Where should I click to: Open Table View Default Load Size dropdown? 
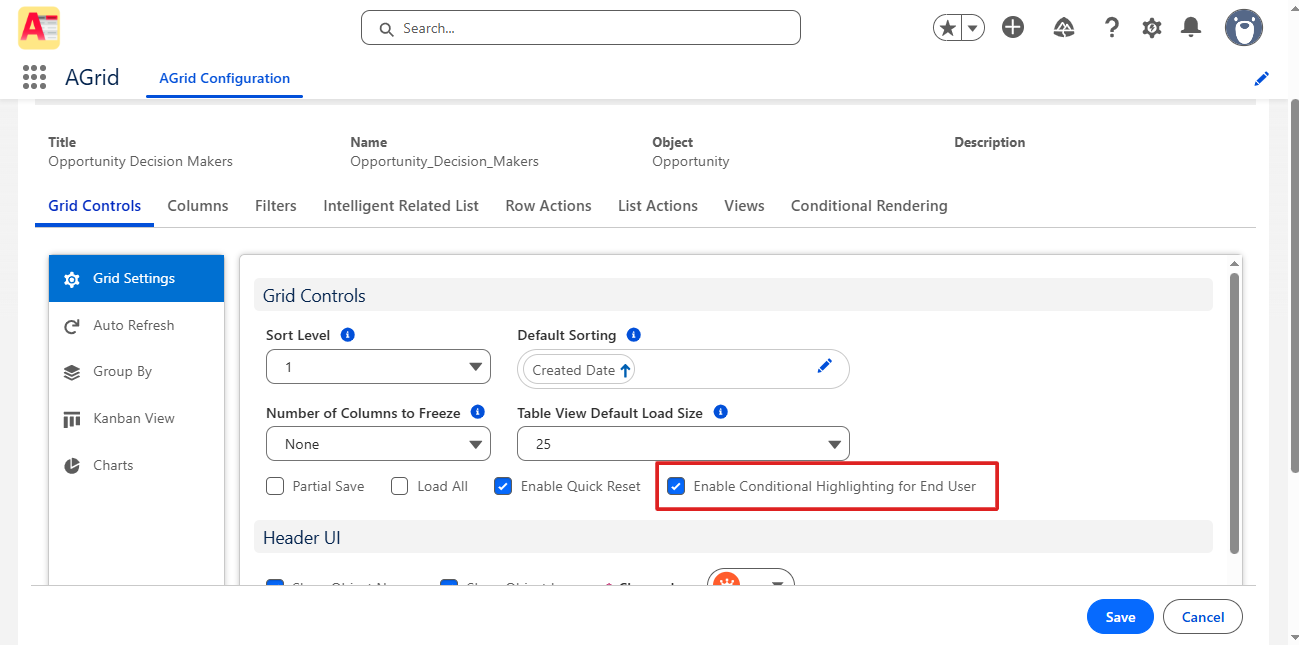point(683,444)
